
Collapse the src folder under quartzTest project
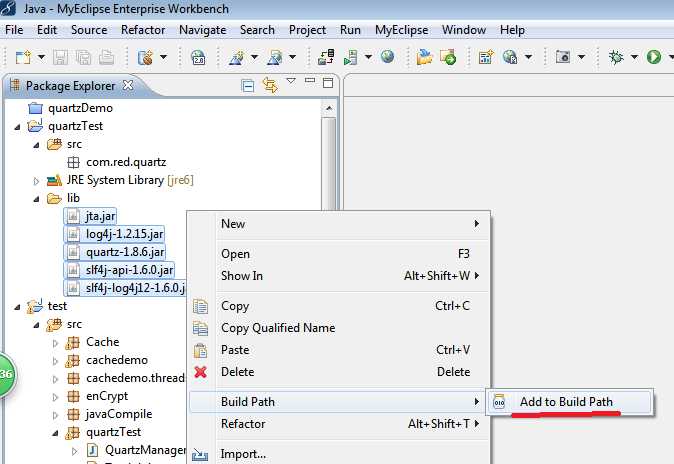[37, 145]
